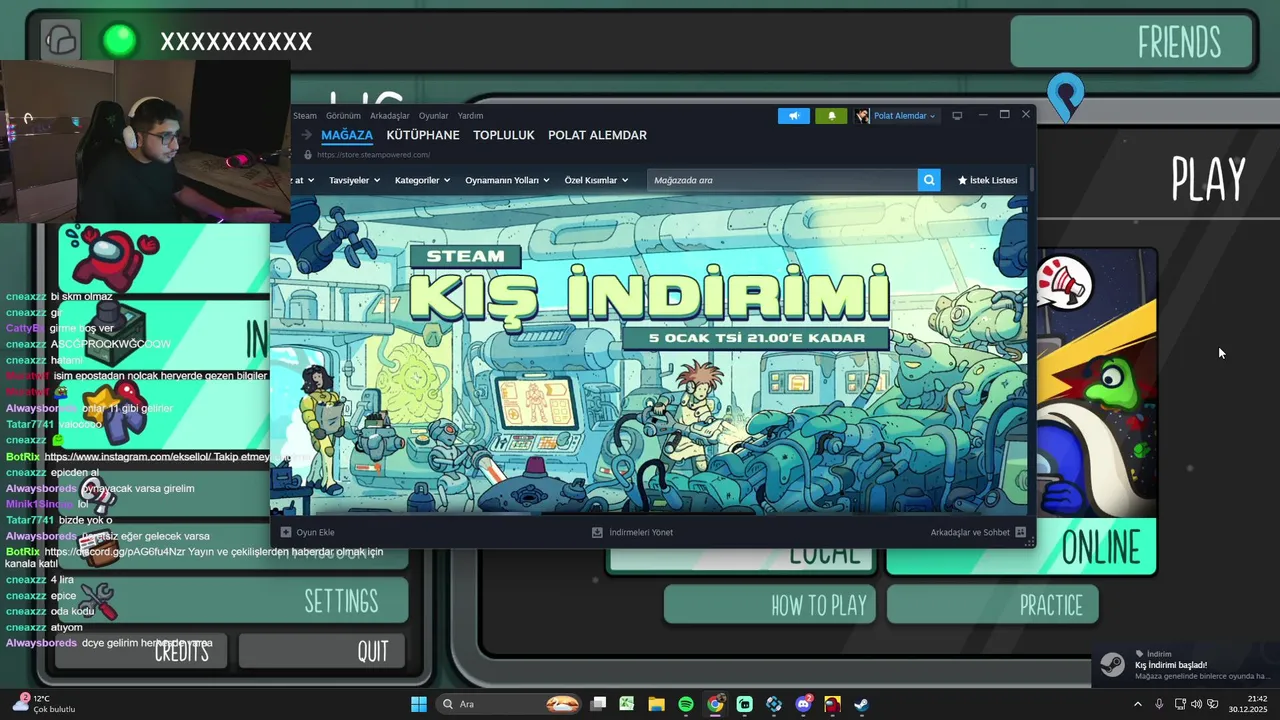Click the lock icon beside the store URL
Image resolution: width=1280 pixels, height=720 pixels.
click(308, 155)
